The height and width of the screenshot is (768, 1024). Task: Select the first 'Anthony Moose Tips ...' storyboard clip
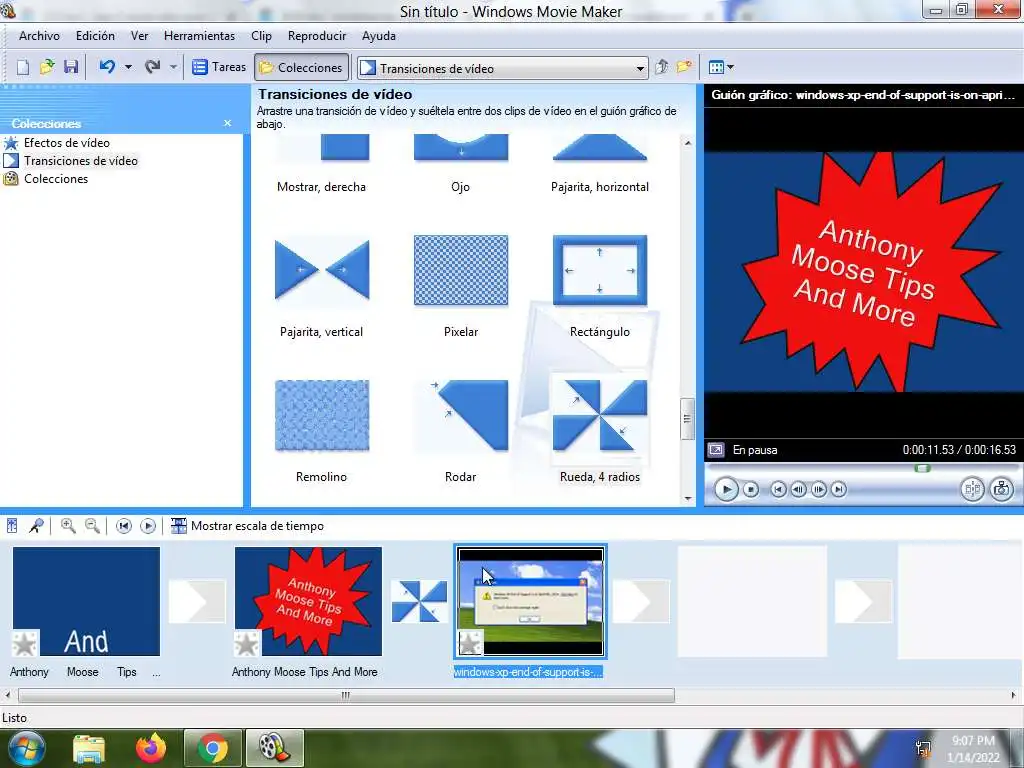tap(86, 601)
